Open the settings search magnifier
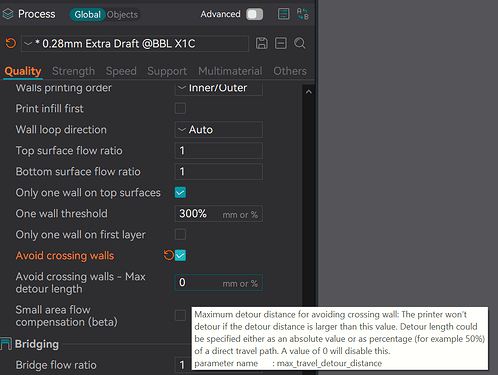This screenshot has height=375, width=498. (300, 43)
